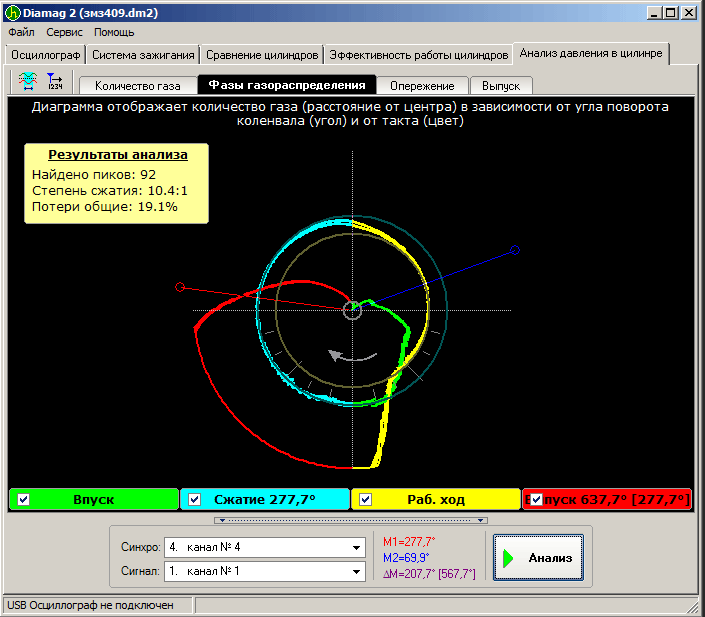Screen dimensions: 705x617
Task: Click the M1=277,7° readout
Action: point(409,542)
